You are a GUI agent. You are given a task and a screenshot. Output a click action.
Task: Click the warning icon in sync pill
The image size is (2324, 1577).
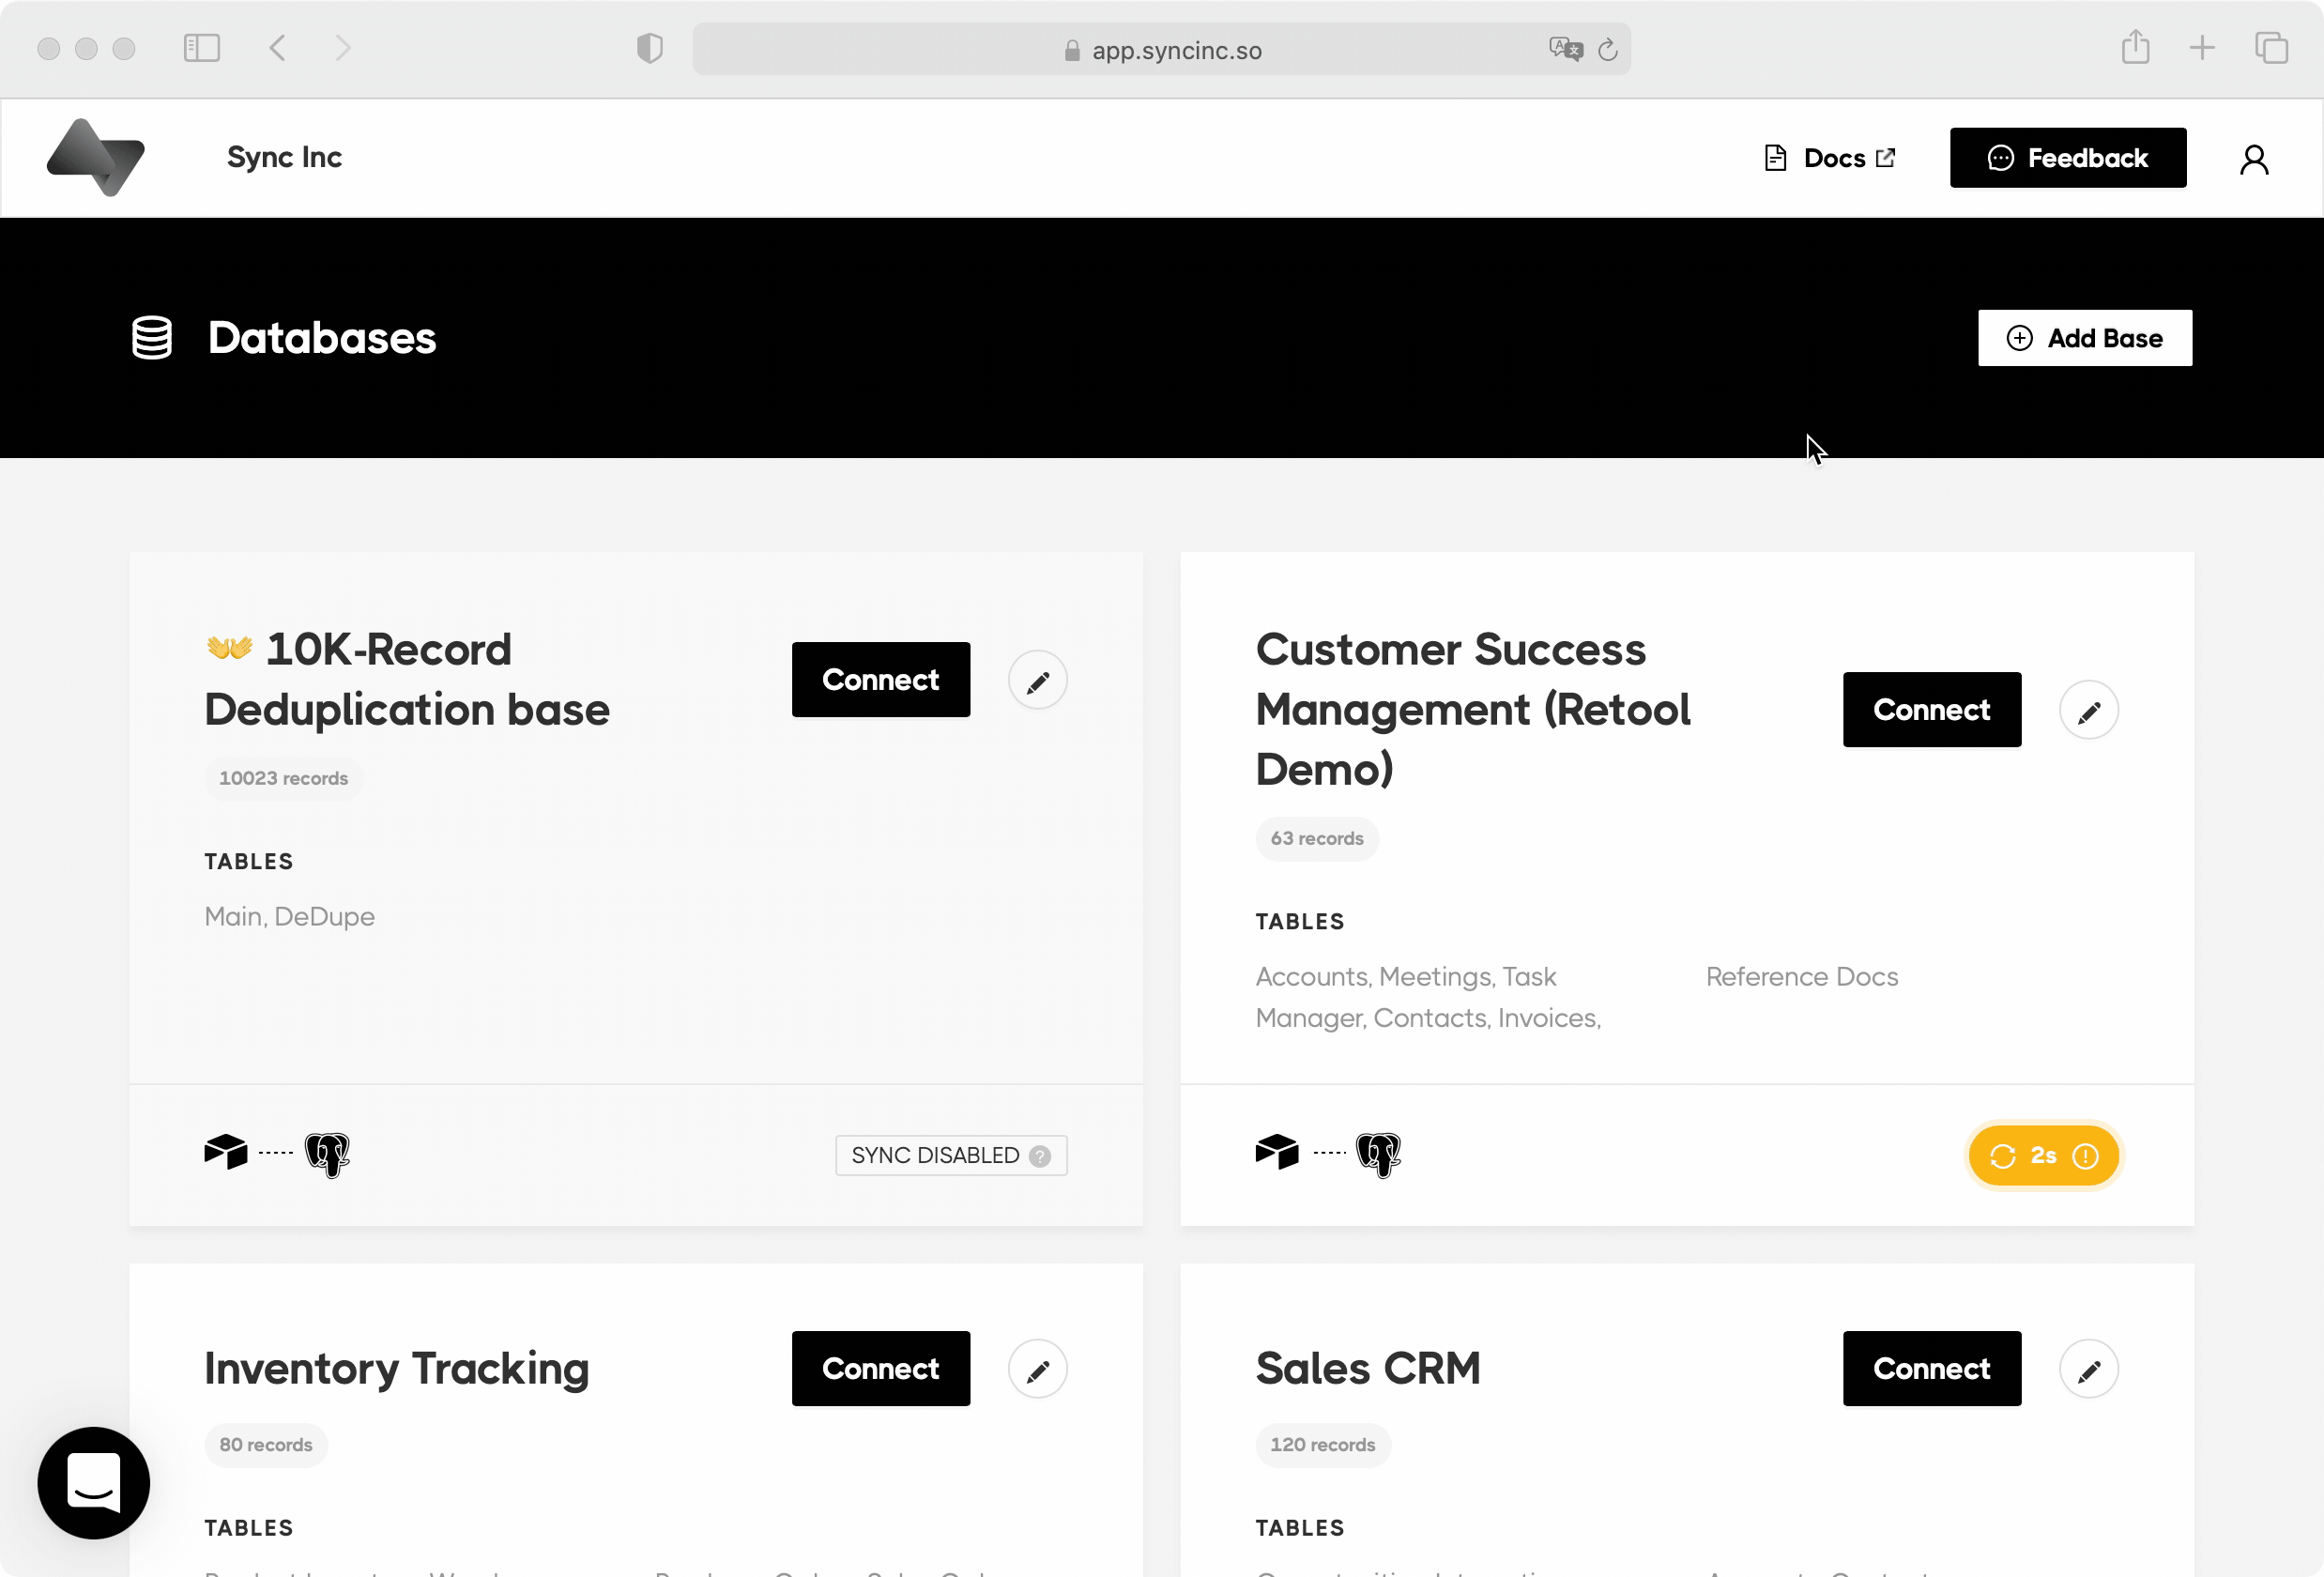[x=2084, y=1156]
